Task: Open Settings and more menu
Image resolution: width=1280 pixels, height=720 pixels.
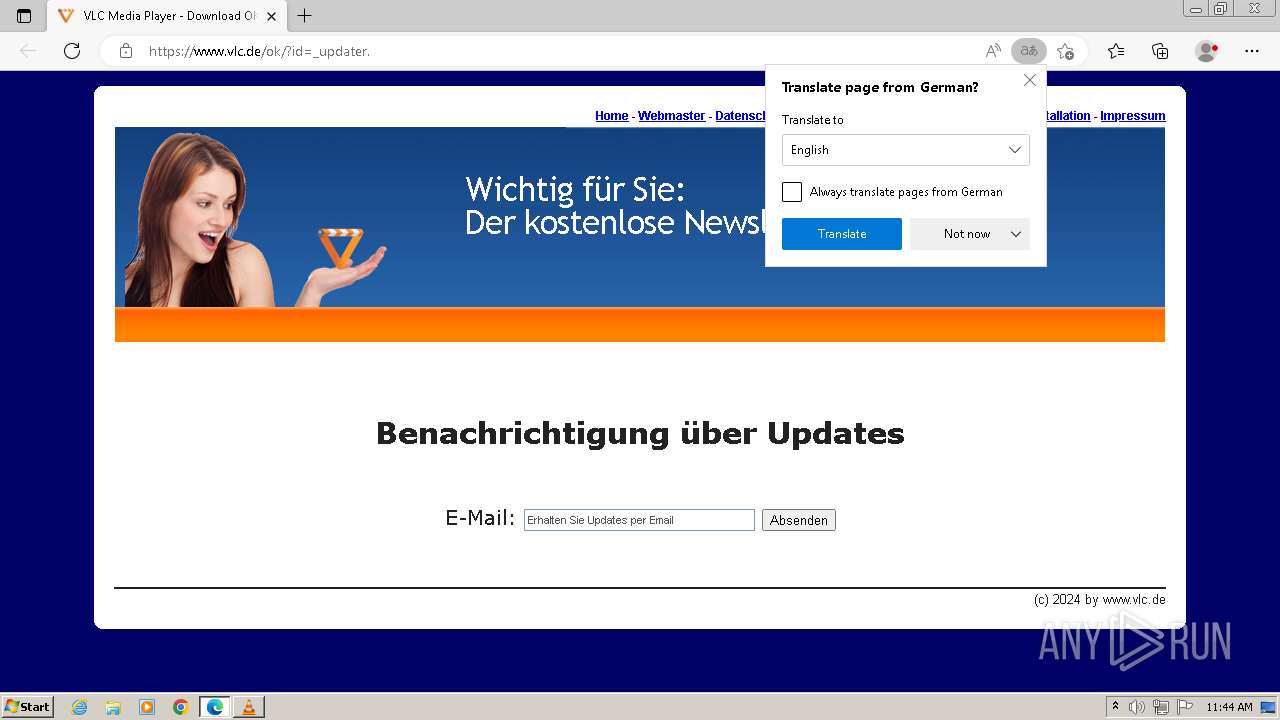Action: 1252,51
